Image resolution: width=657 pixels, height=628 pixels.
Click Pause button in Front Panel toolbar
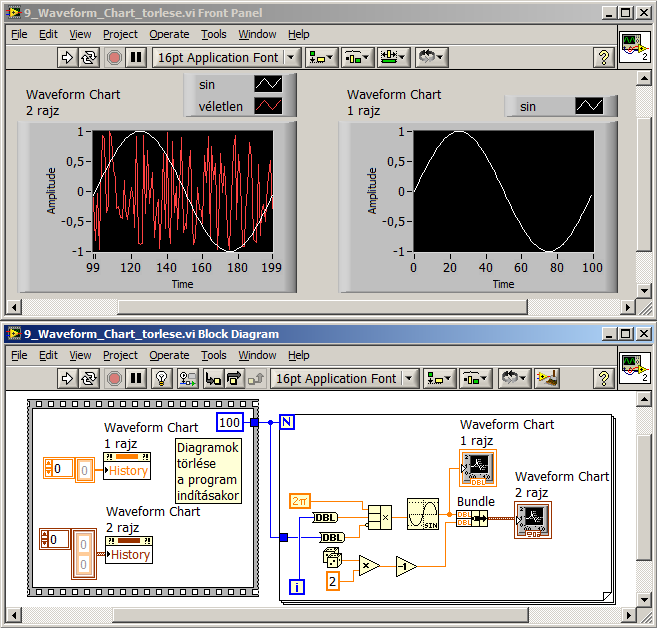pyautogui.click(x=136, y=57)
